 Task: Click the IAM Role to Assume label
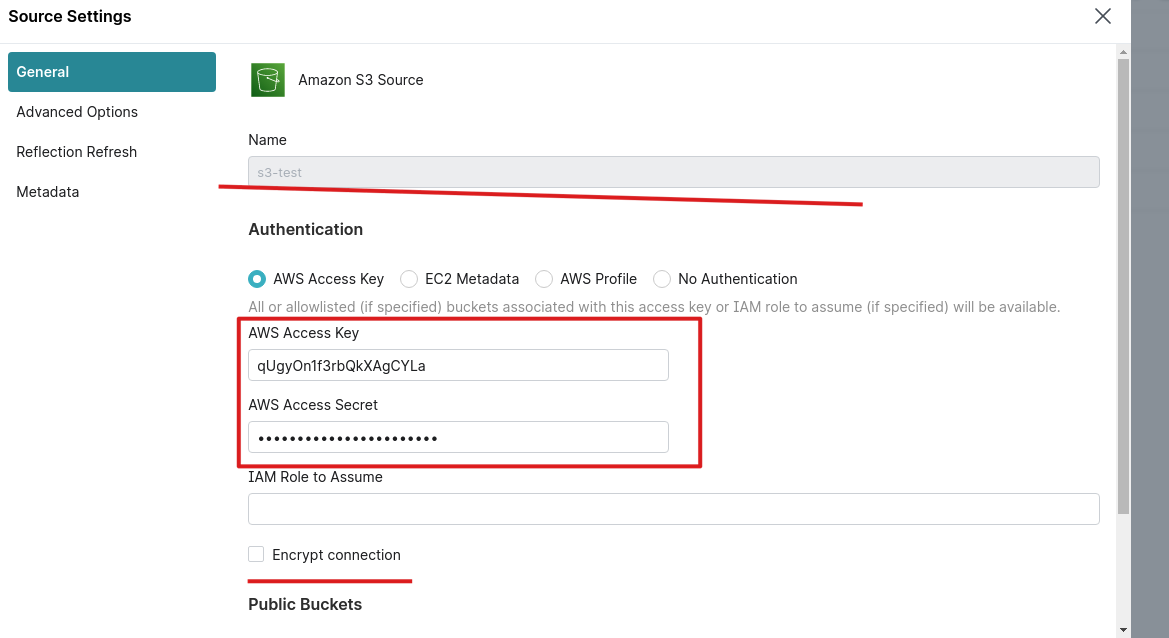(315, 477)
